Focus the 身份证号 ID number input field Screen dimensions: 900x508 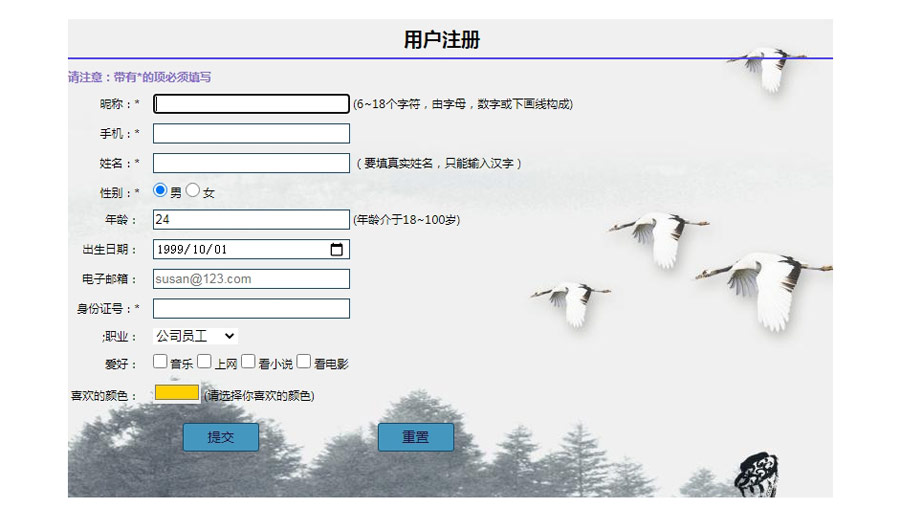click(251, 308)
